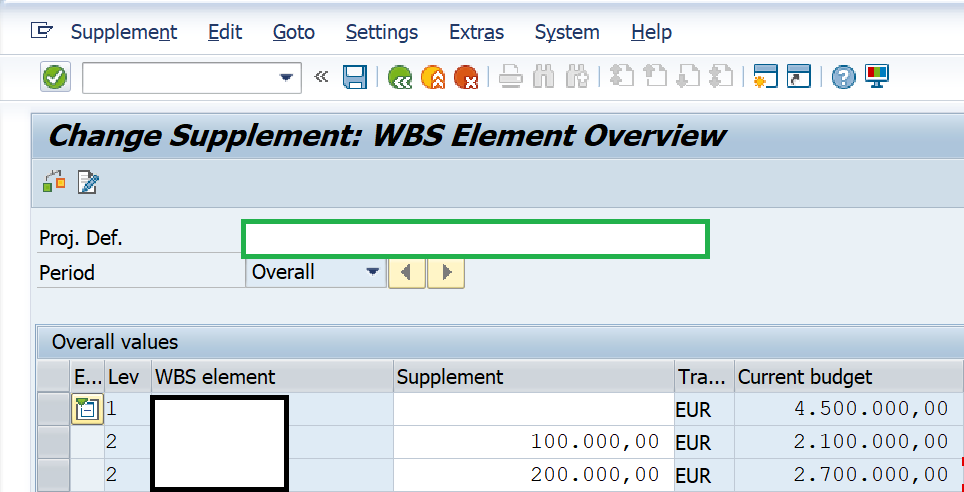Collapse the command field with the double chevron
The image size is (964, 492).
tap(321, 77)
